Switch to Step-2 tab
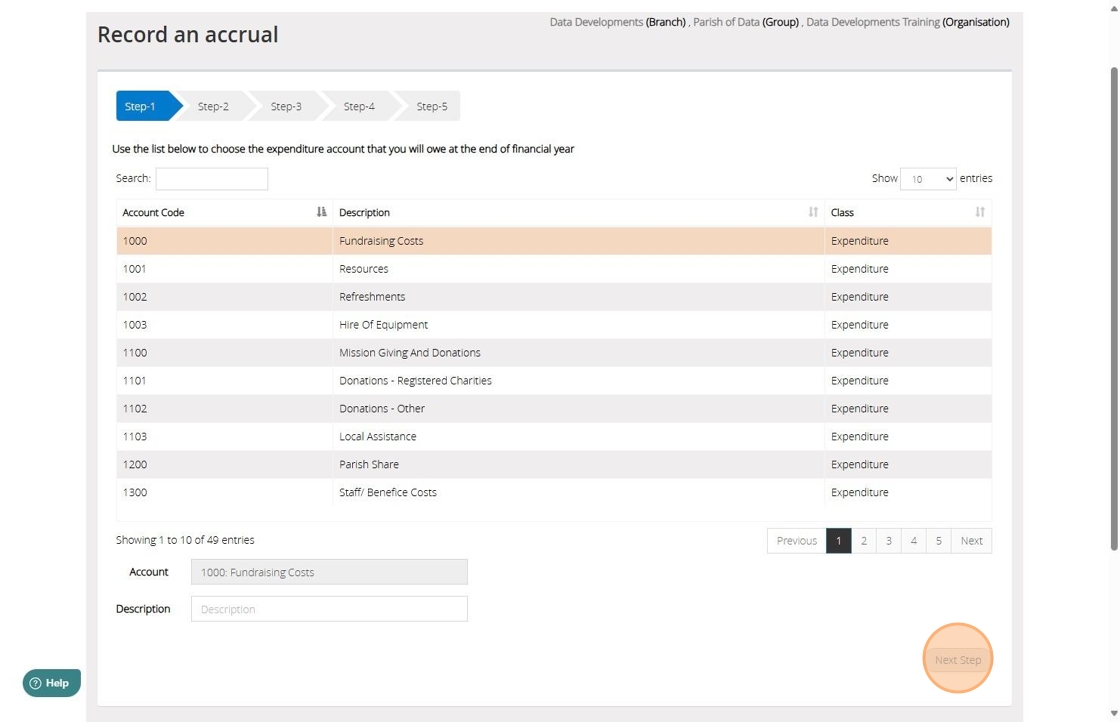Viewport: 1120px width, 722px height. (x=213, y=106)
